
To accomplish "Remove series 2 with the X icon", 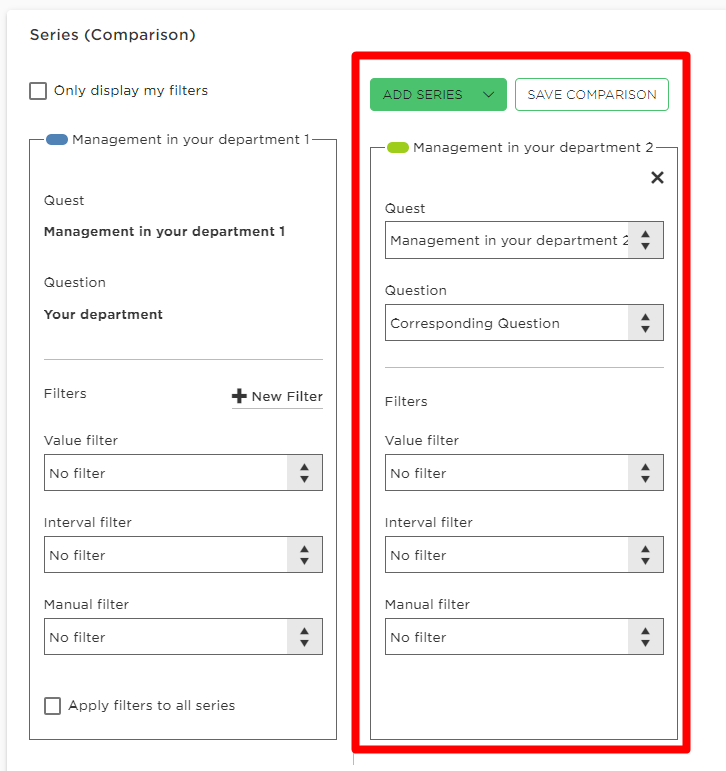I will tap(657, 178).
